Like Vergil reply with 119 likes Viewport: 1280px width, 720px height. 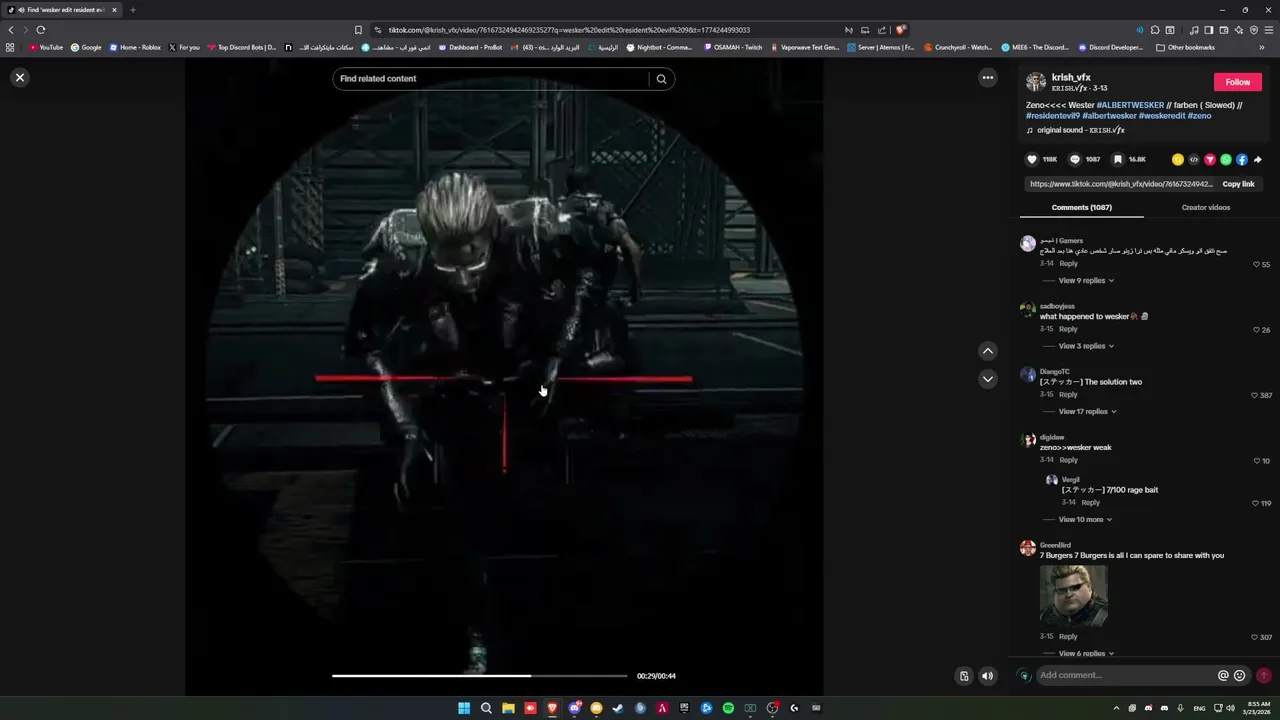point(1254,504)
